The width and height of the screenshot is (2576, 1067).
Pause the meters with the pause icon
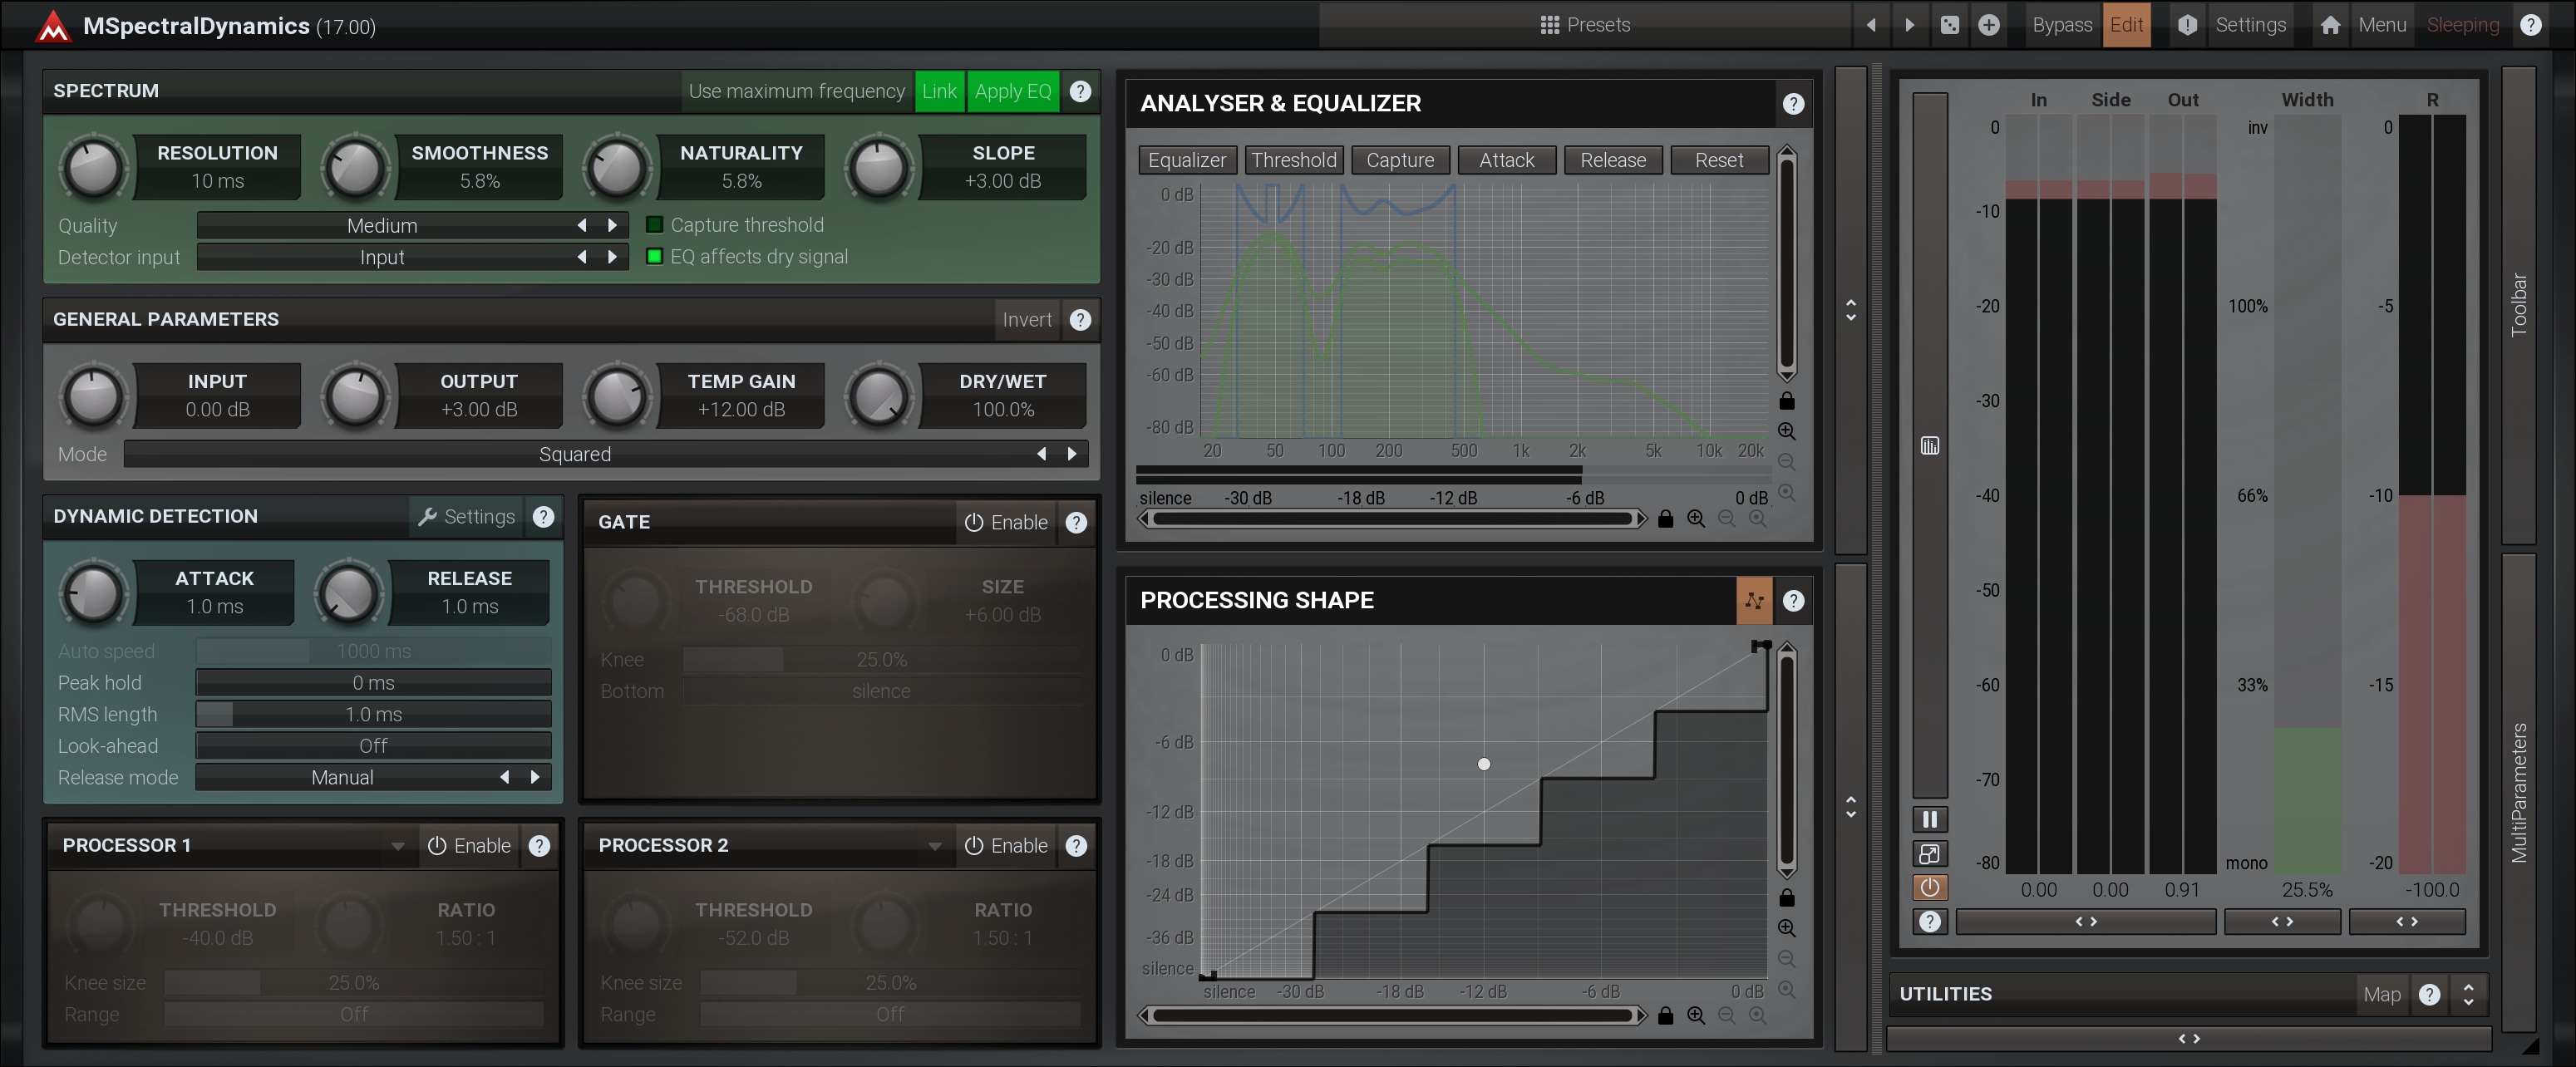(x=1929, y=819)
